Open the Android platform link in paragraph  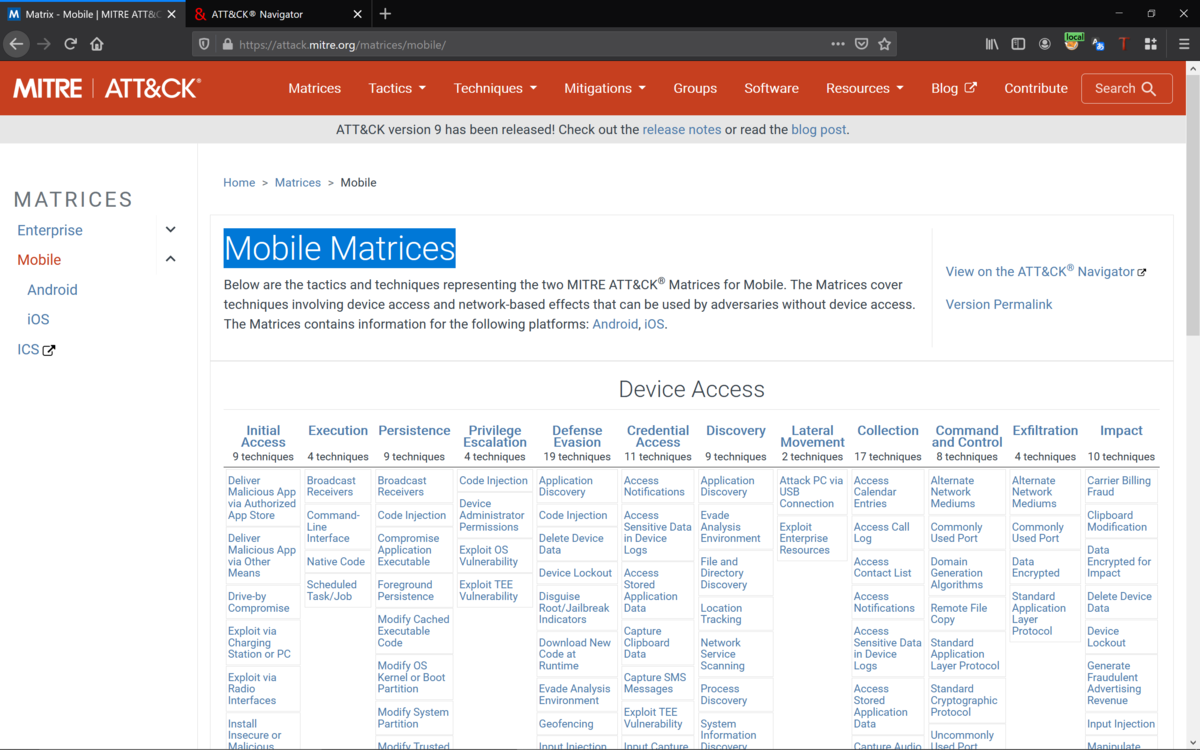(x=615, y=324)
